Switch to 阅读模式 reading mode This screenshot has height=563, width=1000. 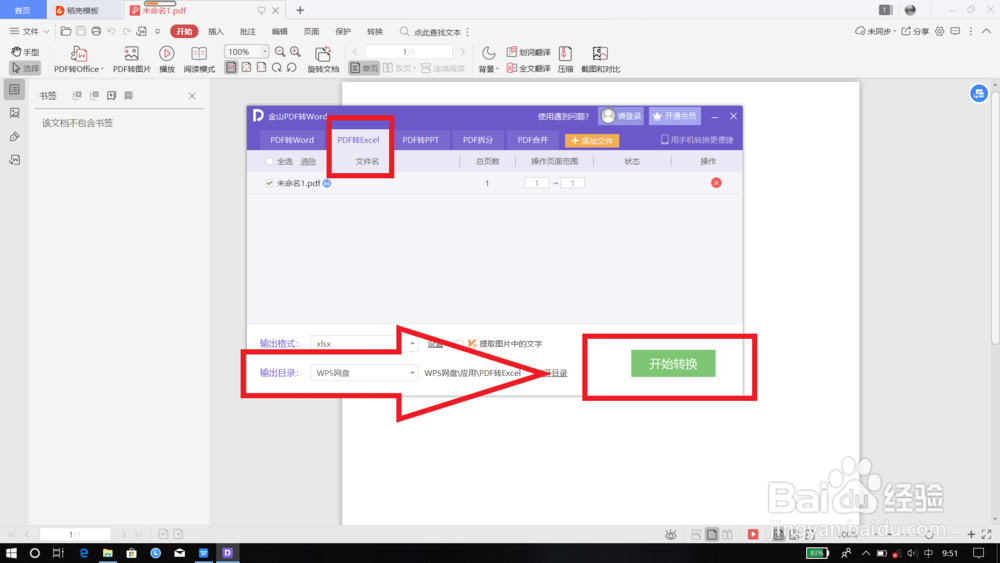coord(199,60)
